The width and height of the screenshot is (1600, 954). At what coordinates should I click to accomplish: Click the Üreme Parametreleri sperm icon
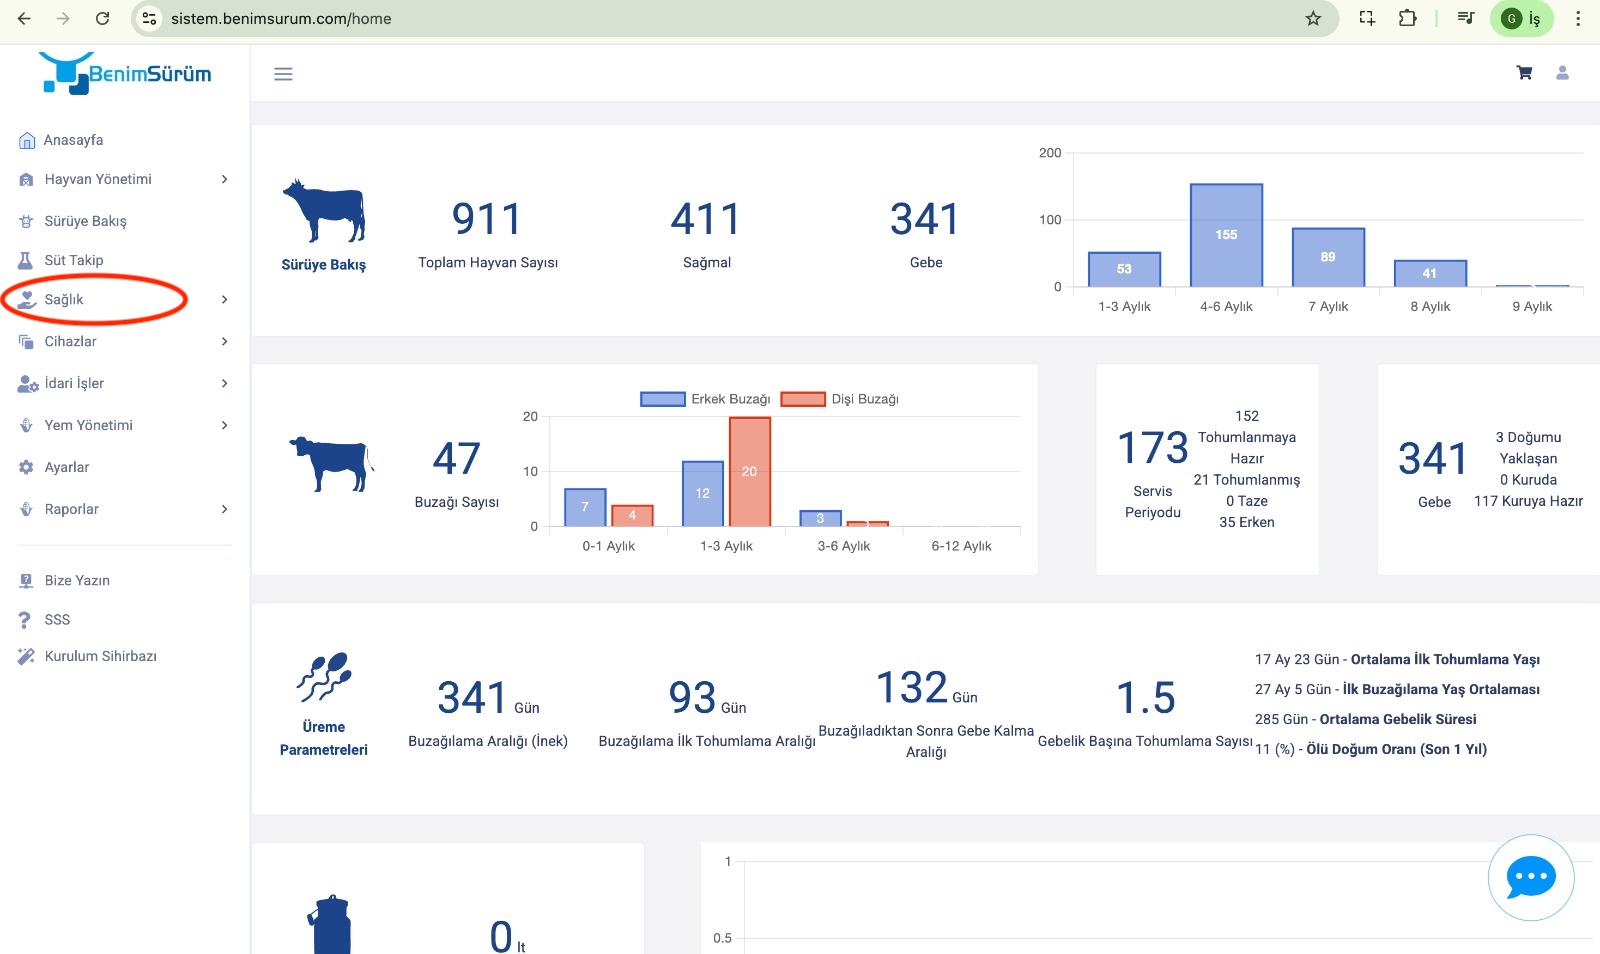[324, 677]
